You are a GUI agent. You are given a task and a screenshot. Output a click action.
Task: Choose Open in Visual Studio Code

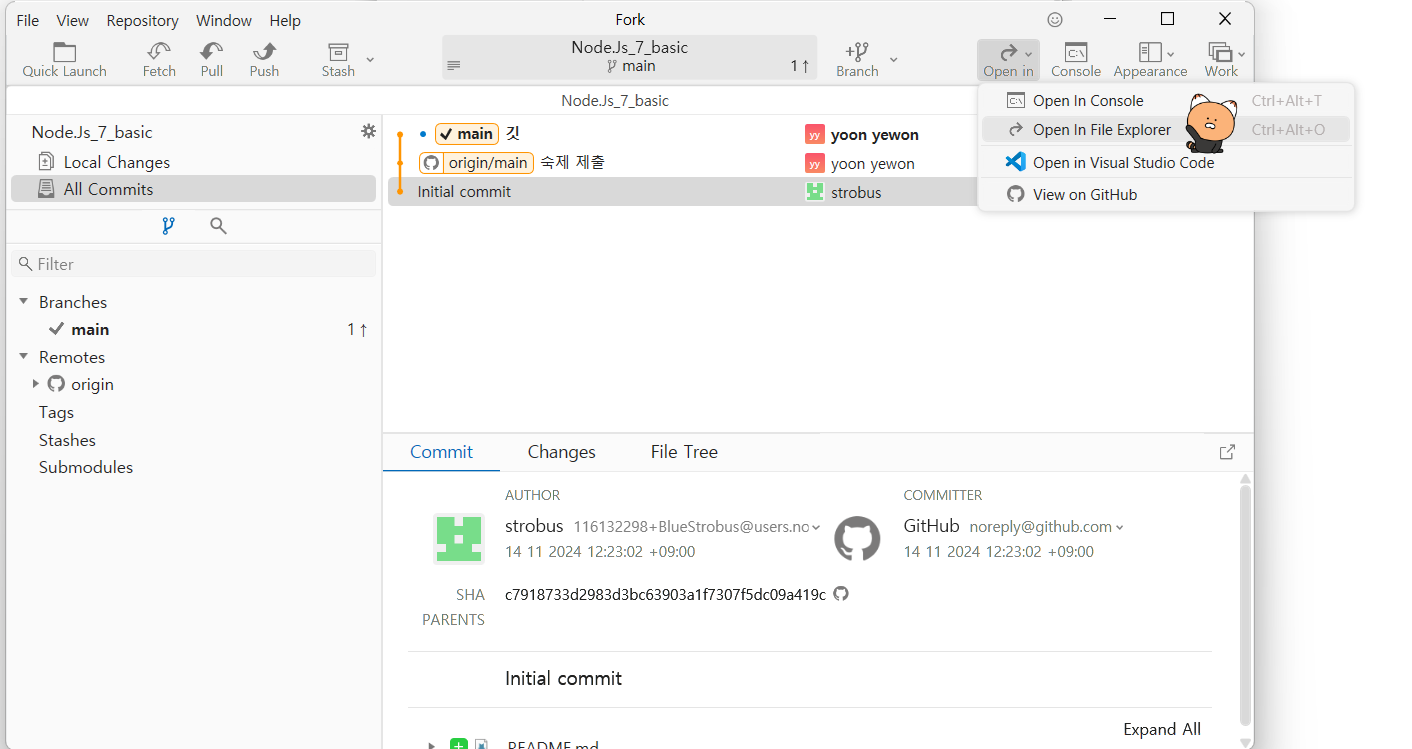1166,162
